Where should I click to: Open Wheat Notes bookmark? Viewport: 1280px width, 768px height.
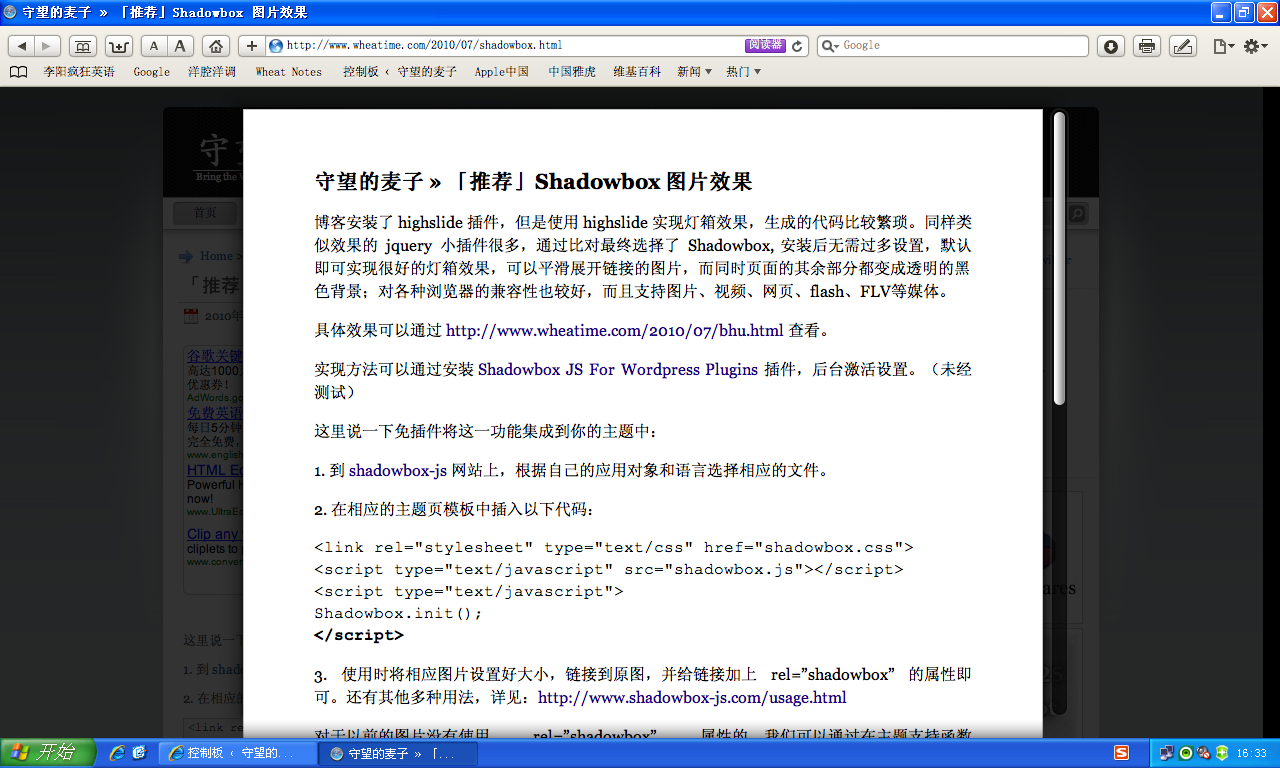[289, 72]
